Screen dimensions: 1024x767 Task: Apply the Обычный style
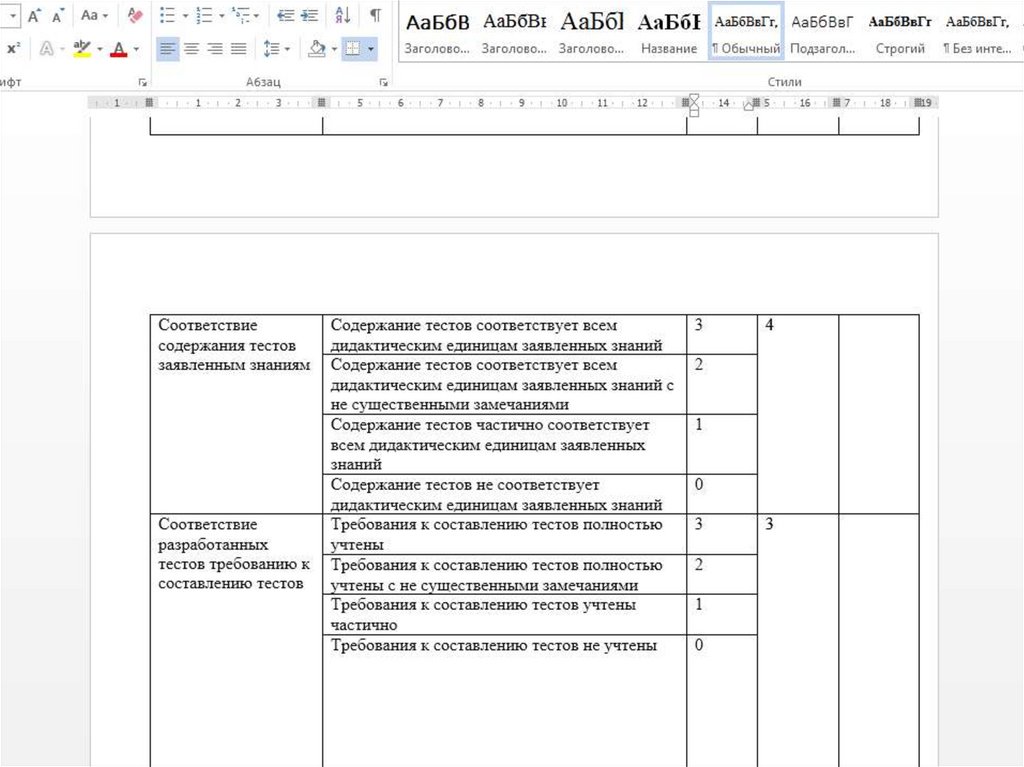[x=746, y=33]
